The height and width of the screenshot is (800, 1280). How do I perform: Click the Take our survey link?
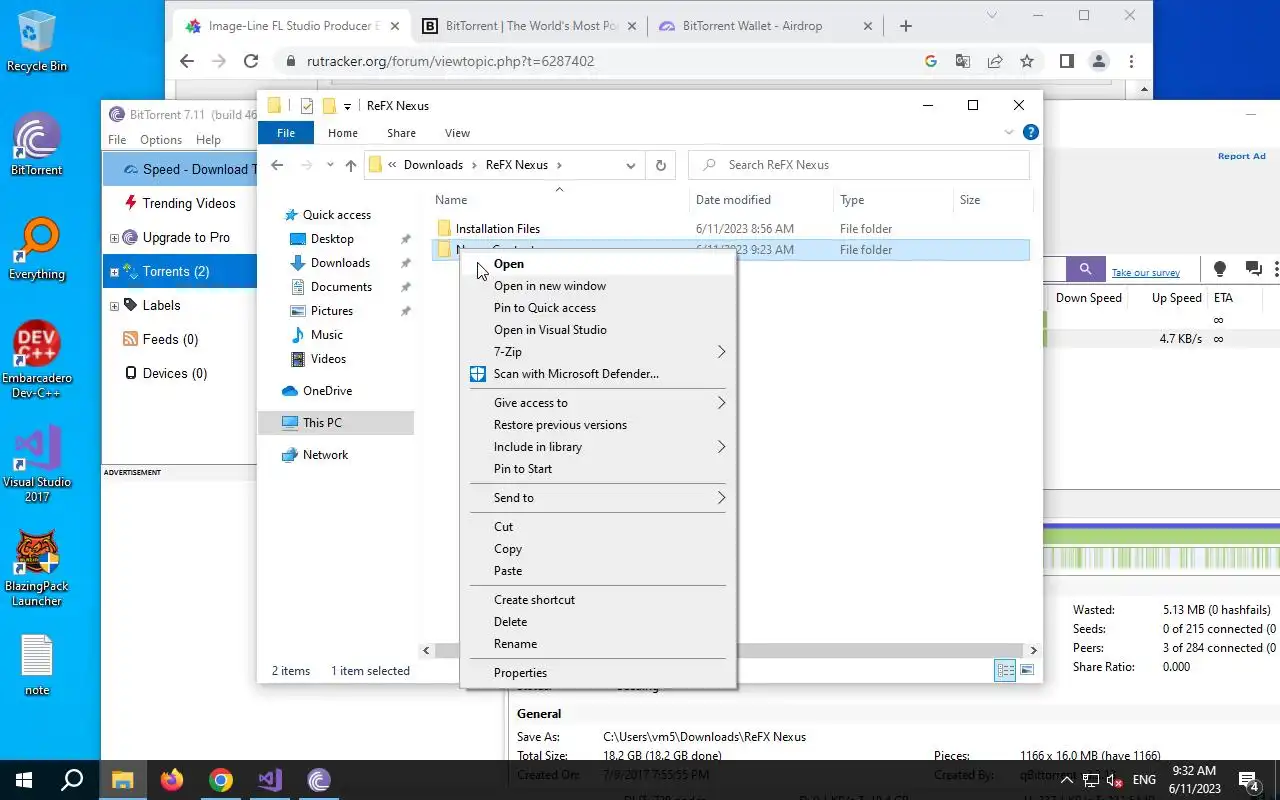pyautogui.click(x=1146, y=273)
